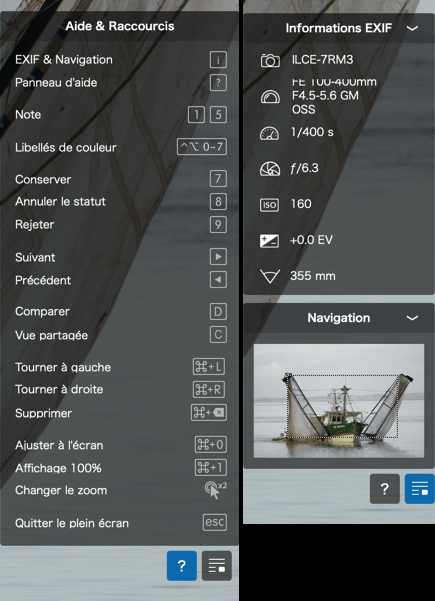
Task: Click the grey question mark button under Navigation
Action: coord(384,489)
